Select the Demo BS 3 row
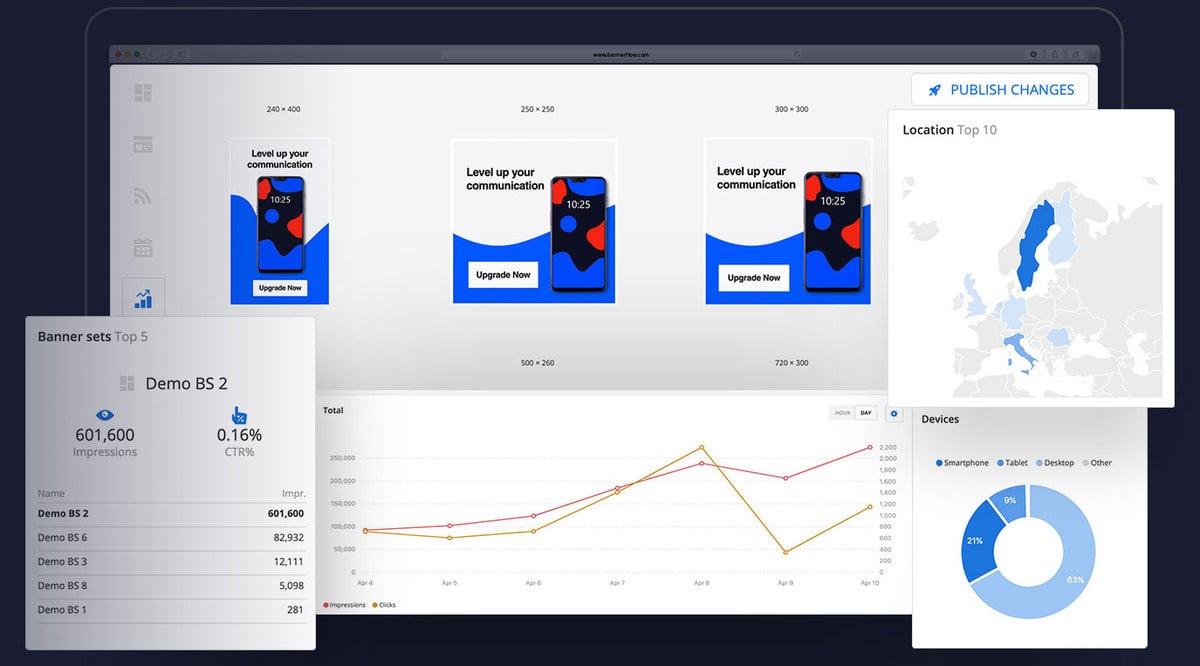 (171, 562)
